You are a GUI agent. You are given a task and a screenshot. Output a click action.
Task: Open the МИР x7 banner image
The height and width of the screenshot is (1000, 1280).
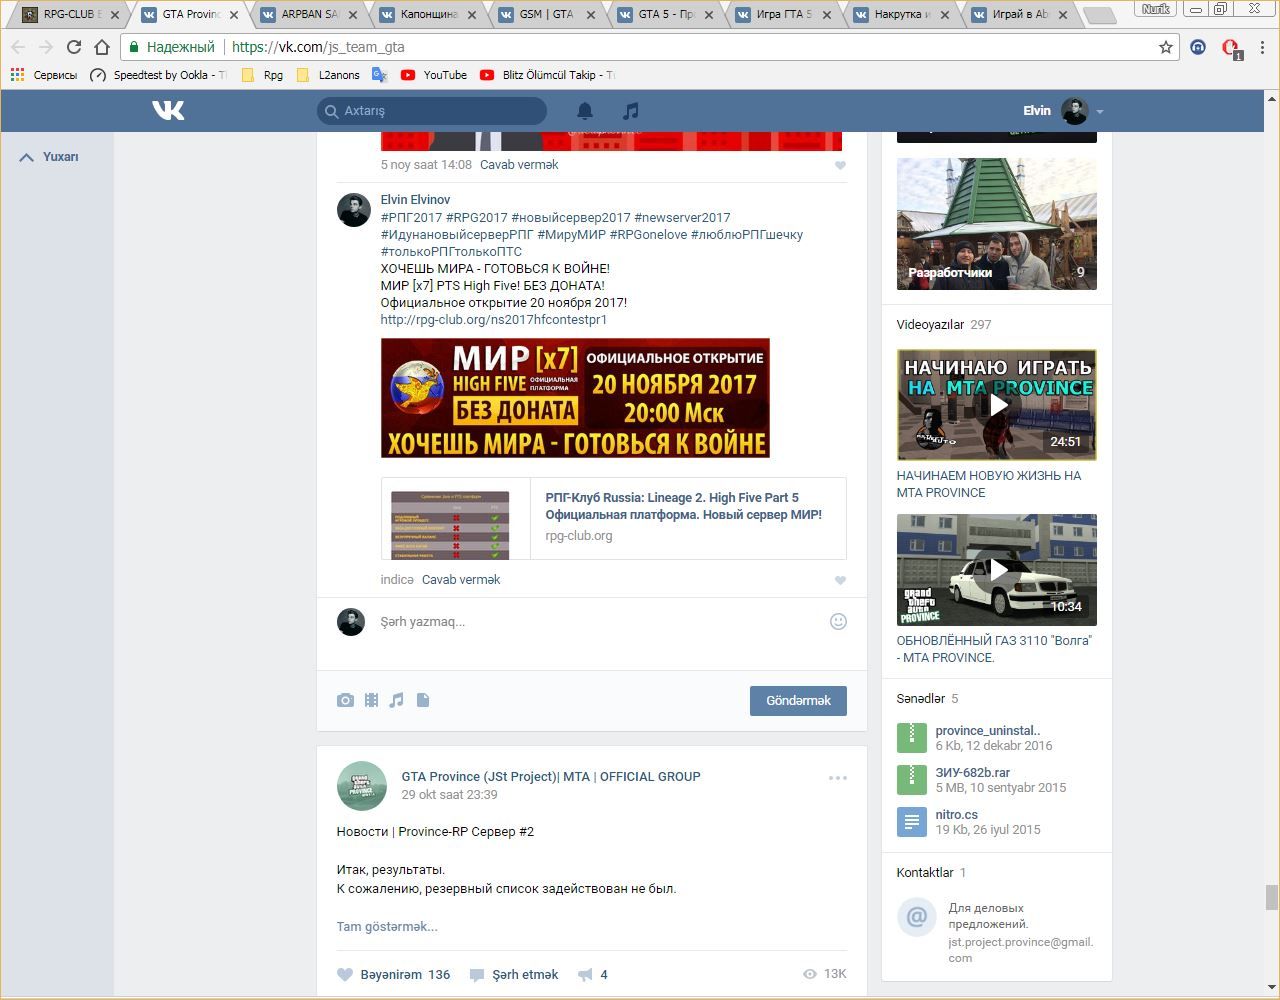575,398
